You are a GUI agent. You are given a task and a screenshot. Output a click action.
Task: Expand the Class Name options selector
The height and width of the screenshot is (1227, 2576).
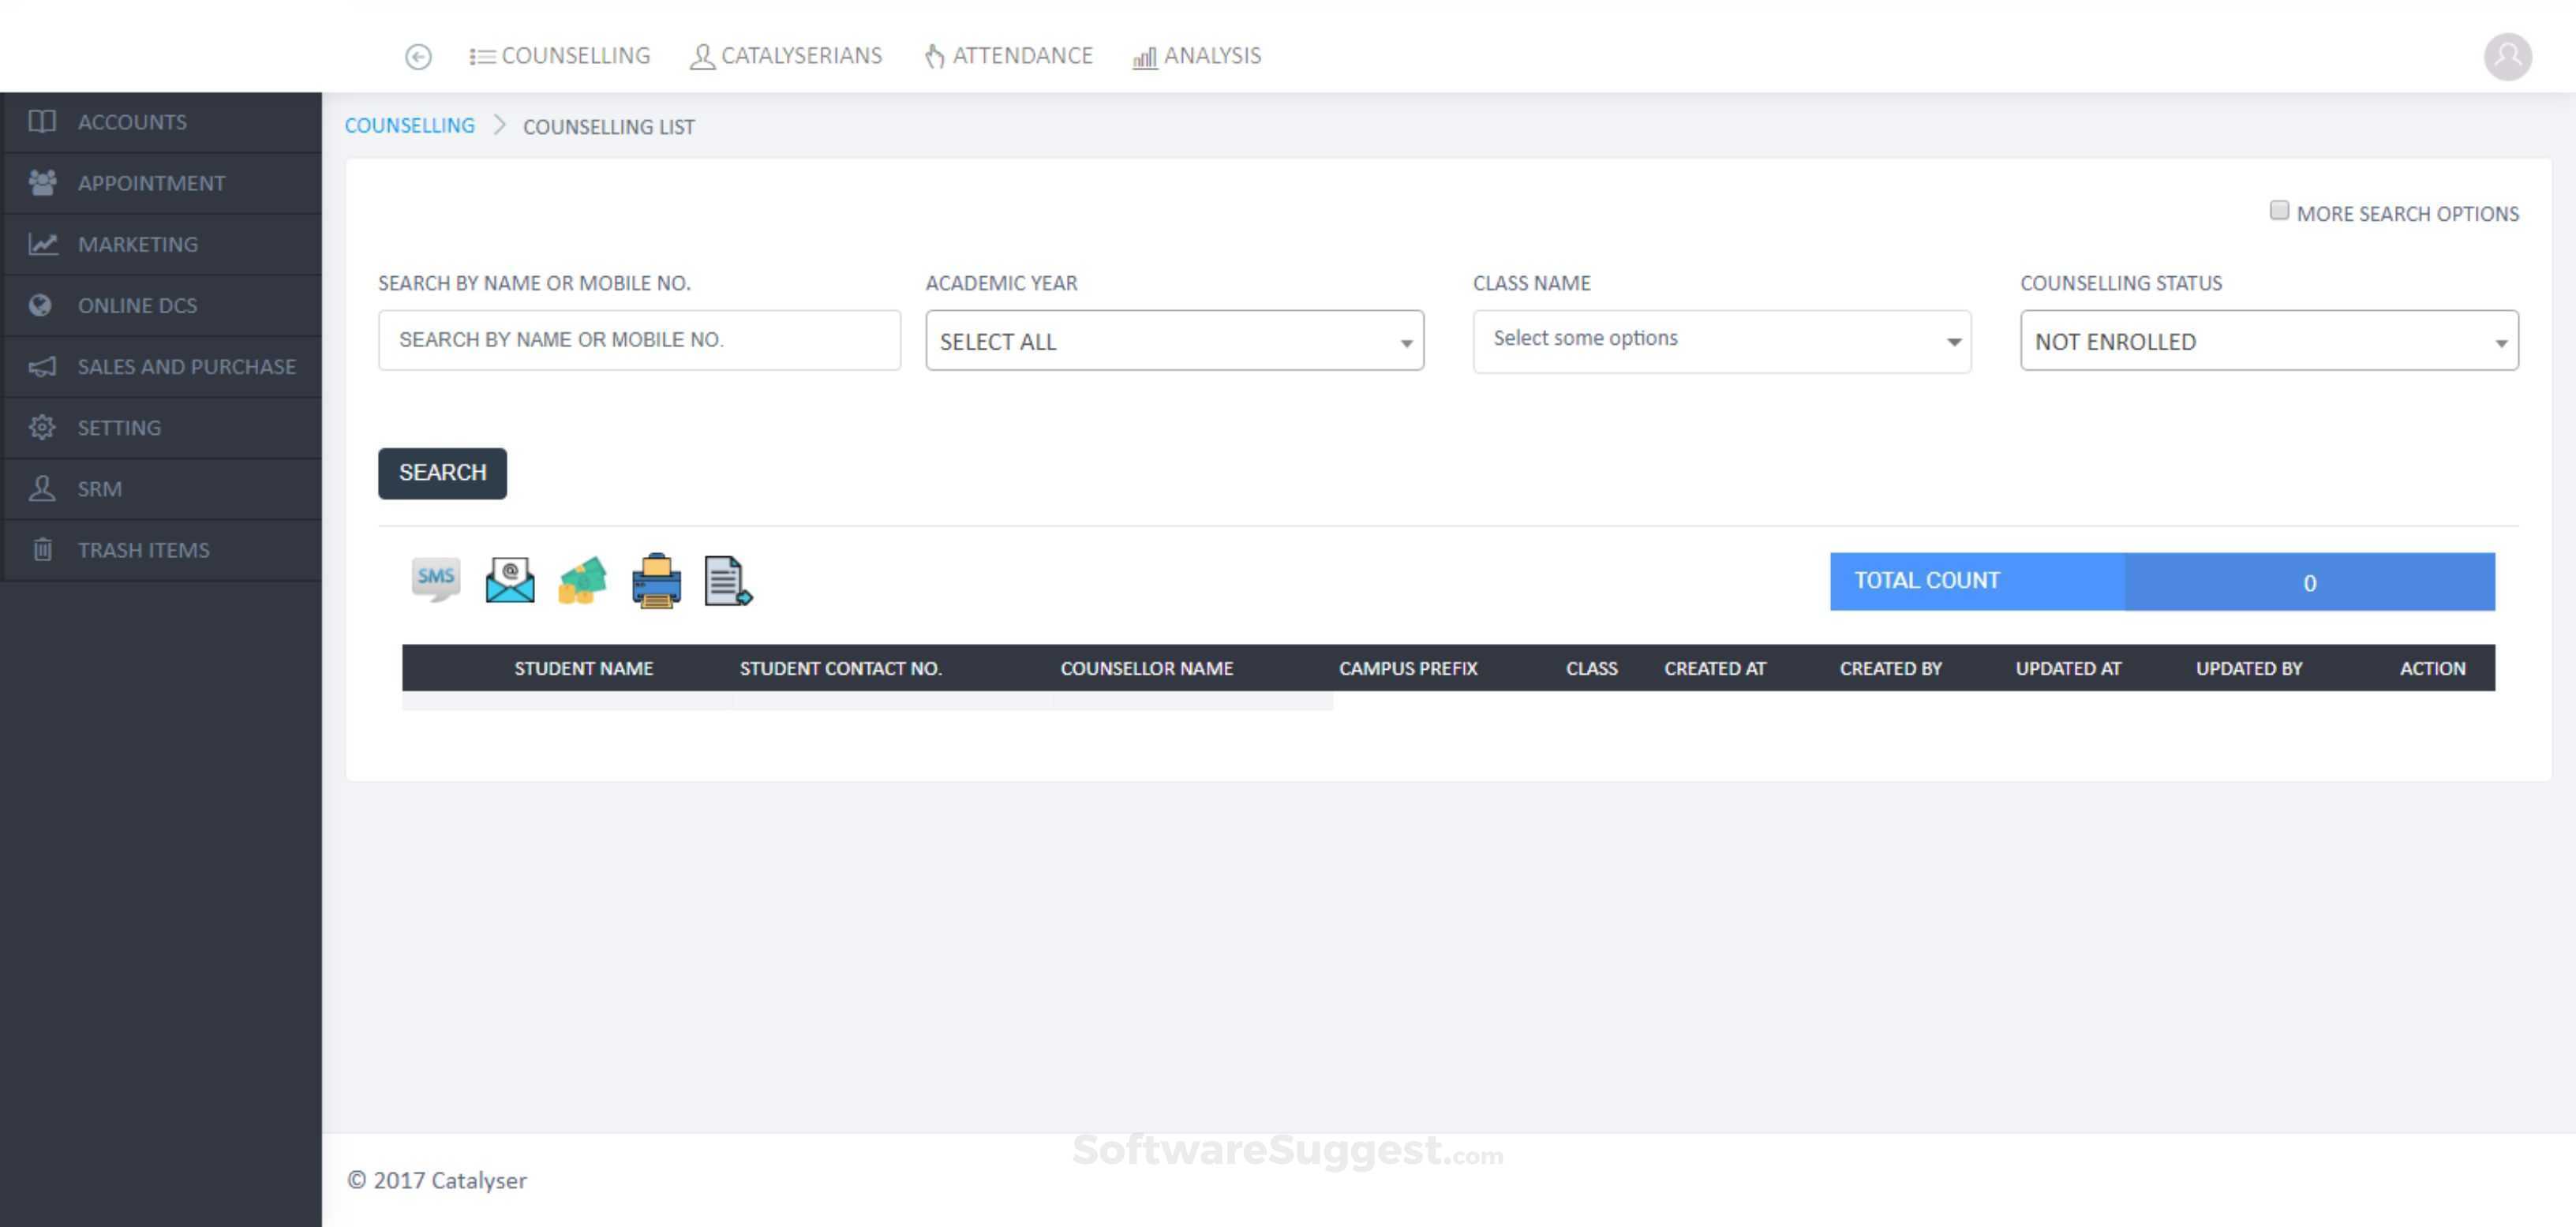click(1721, 341)
